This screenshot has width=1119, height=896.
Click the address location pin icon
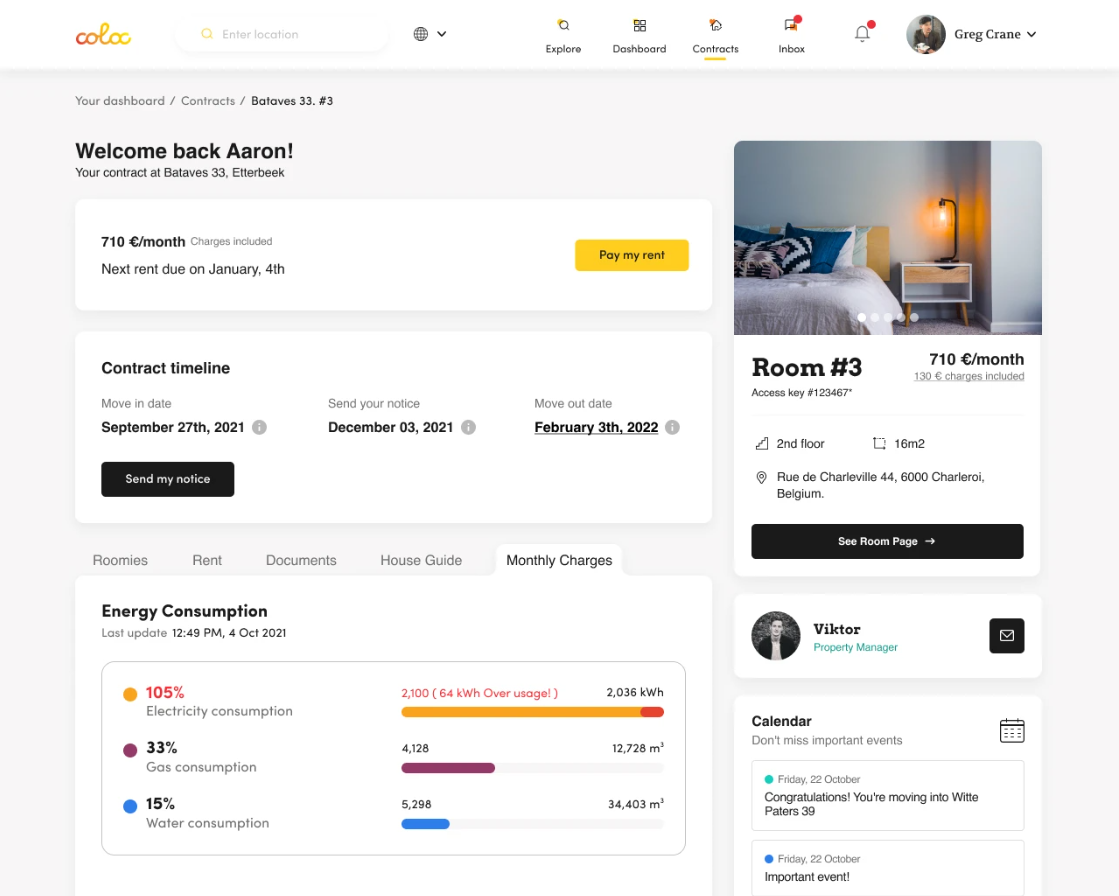(x=761, y=477)
